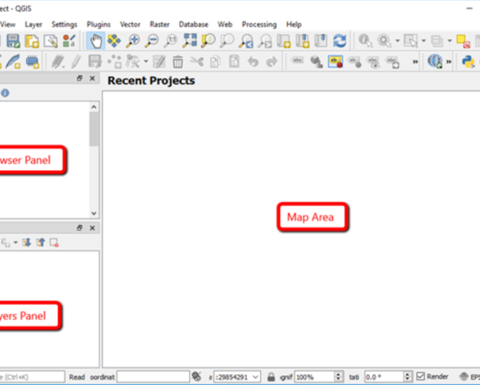Open Style Manager icon

point(69,41)
